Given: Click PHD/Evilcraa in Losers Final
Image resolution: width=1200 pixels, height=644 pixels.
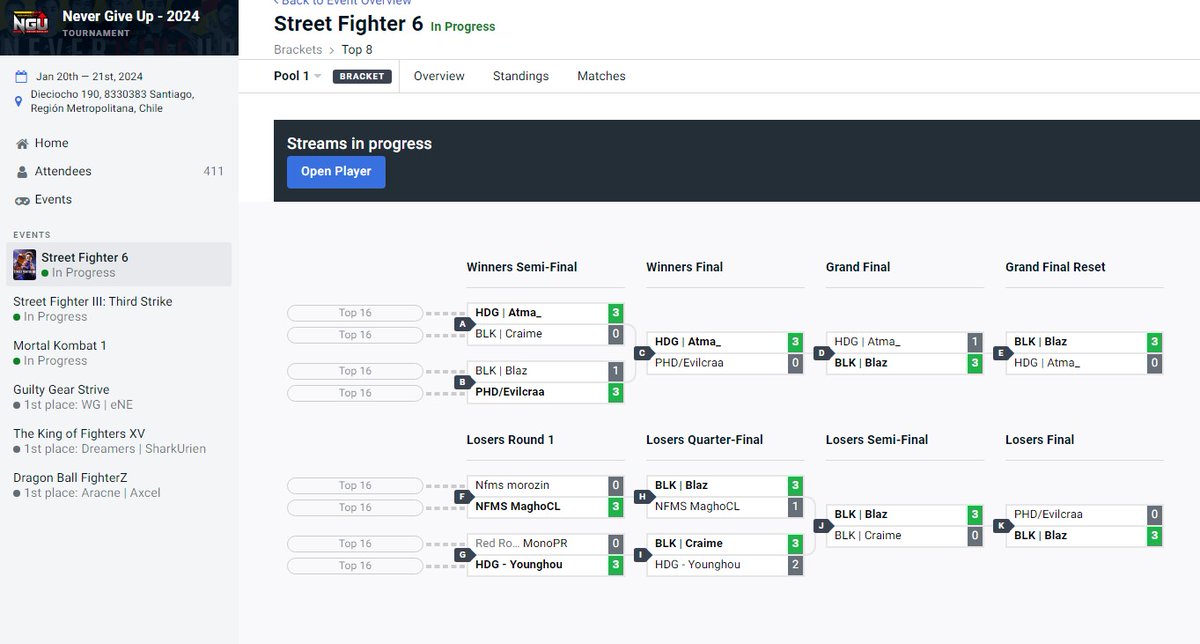Looking at the screenshot, I should (x=1076, y=515).
